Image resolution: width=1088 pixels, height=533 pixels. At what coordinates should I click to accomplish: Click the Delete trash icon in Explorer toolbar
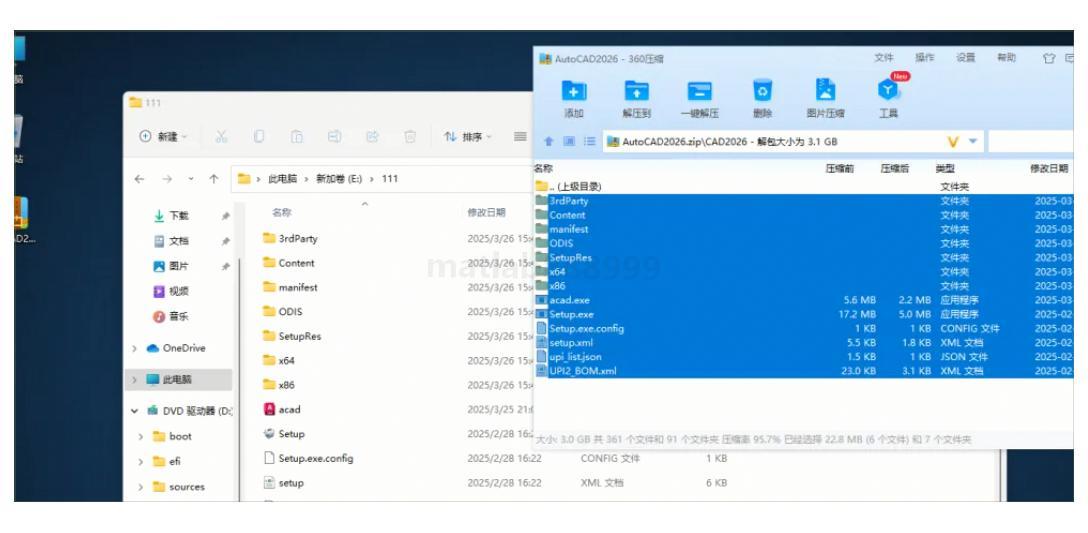[410, 137]
